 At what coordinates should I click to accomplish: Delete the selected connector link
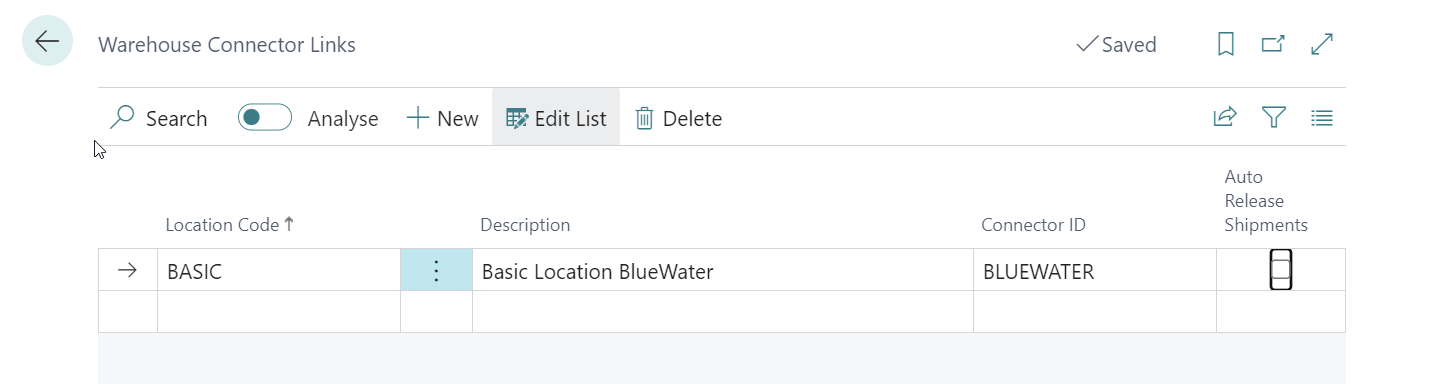tap(678, 118)
